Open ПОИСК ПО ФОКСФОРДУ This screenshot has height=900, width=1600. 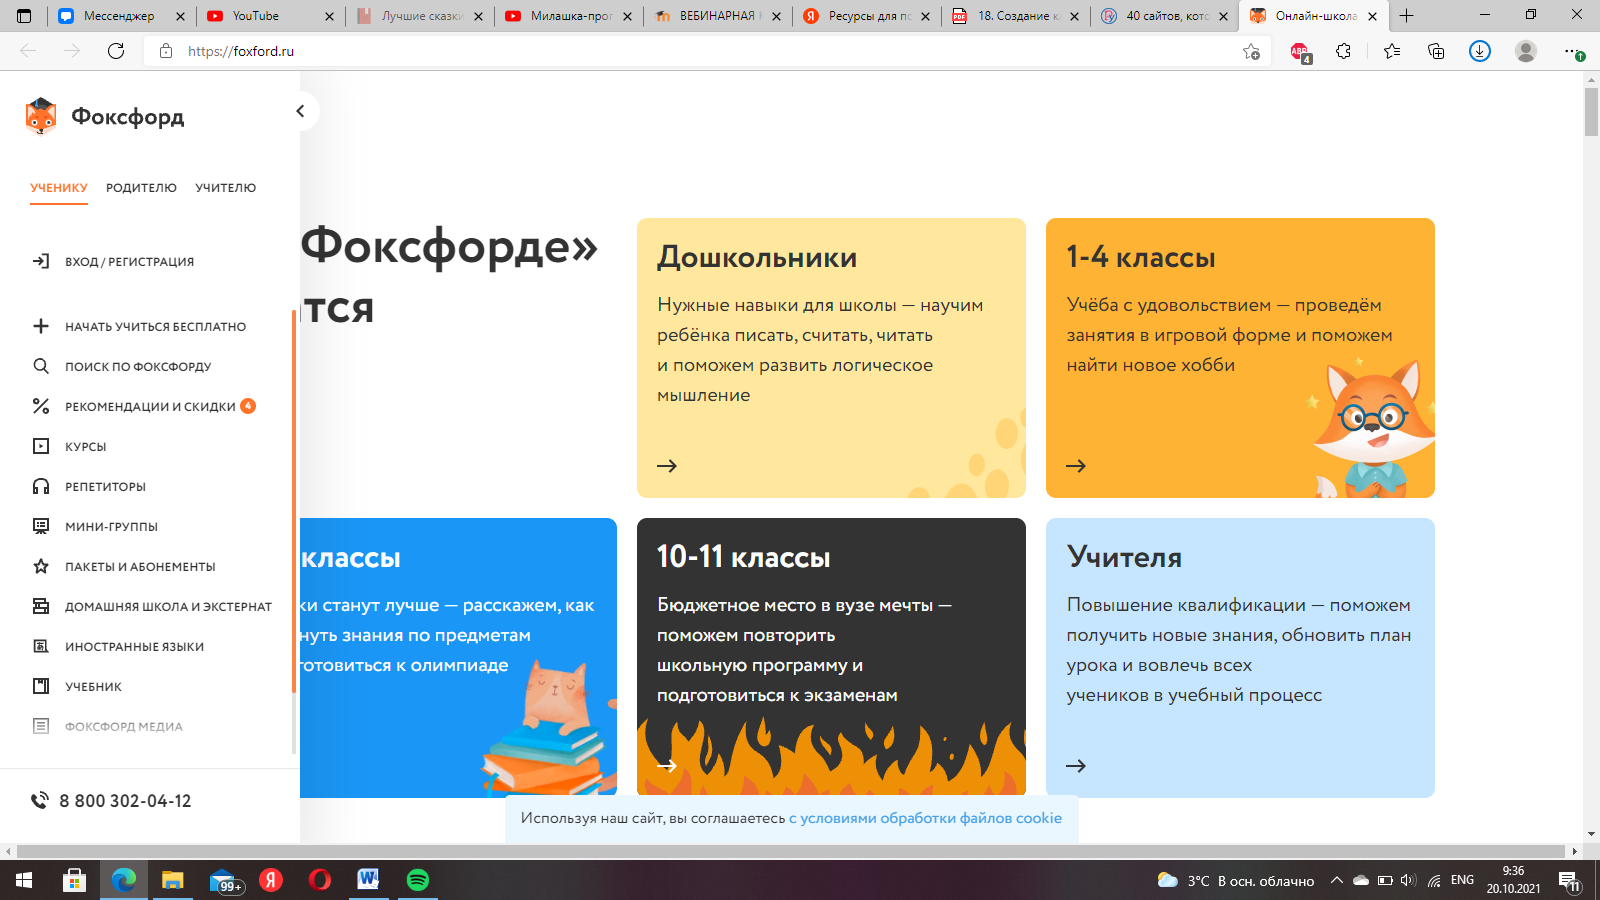click(138, 367)
